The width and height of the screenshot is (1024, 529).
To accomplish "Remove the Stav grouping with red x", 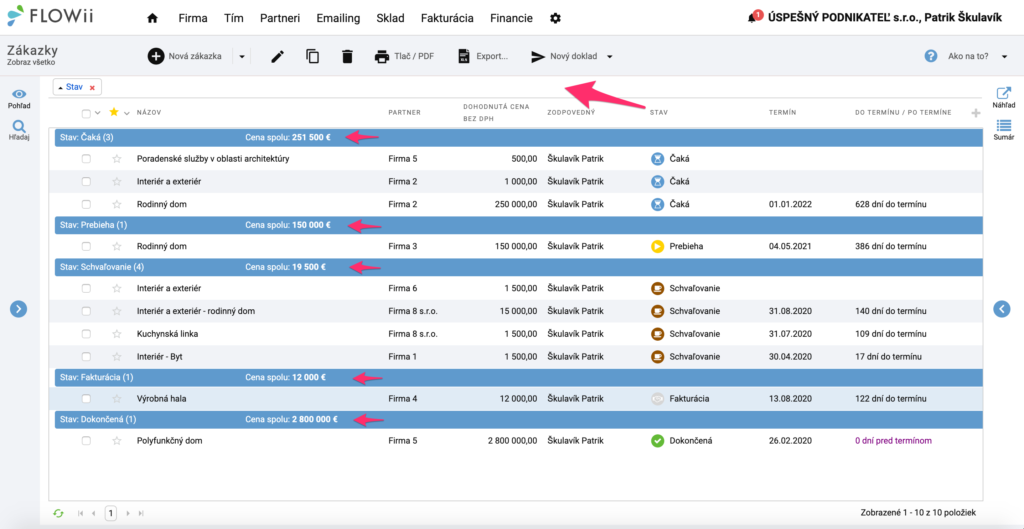I will pos(92,88).
